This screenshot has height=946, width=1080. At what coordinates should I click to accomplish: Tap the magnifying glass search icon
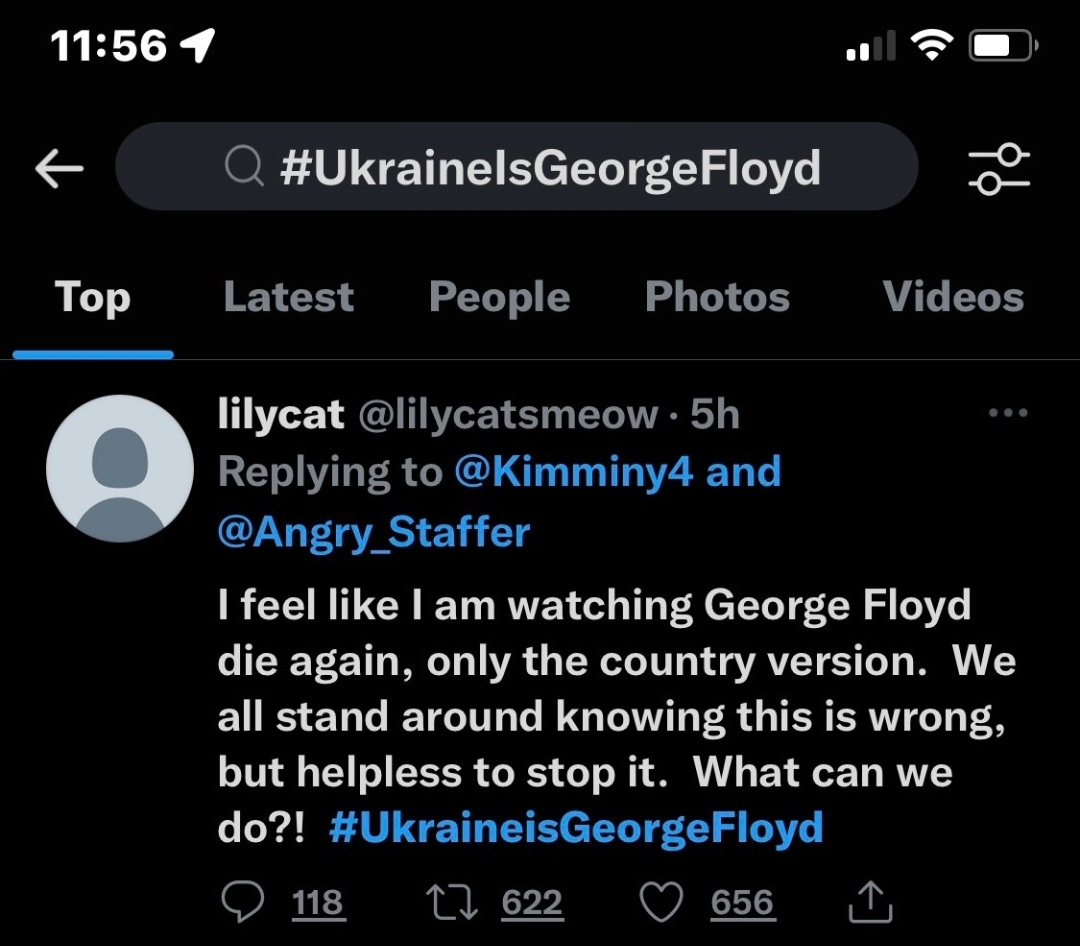pyautogui.click(x=244, y=168)
